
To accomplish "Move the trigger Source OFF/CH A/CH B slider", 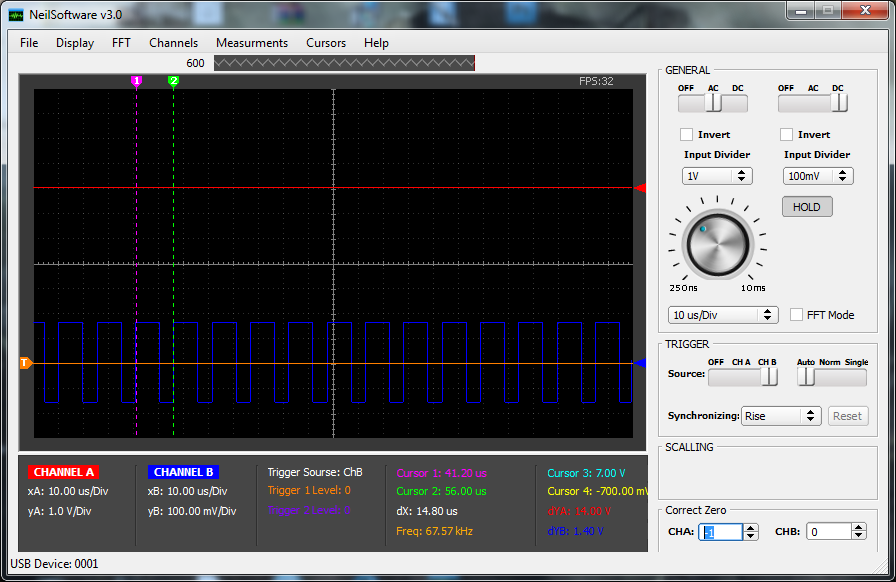I will 743,377.
